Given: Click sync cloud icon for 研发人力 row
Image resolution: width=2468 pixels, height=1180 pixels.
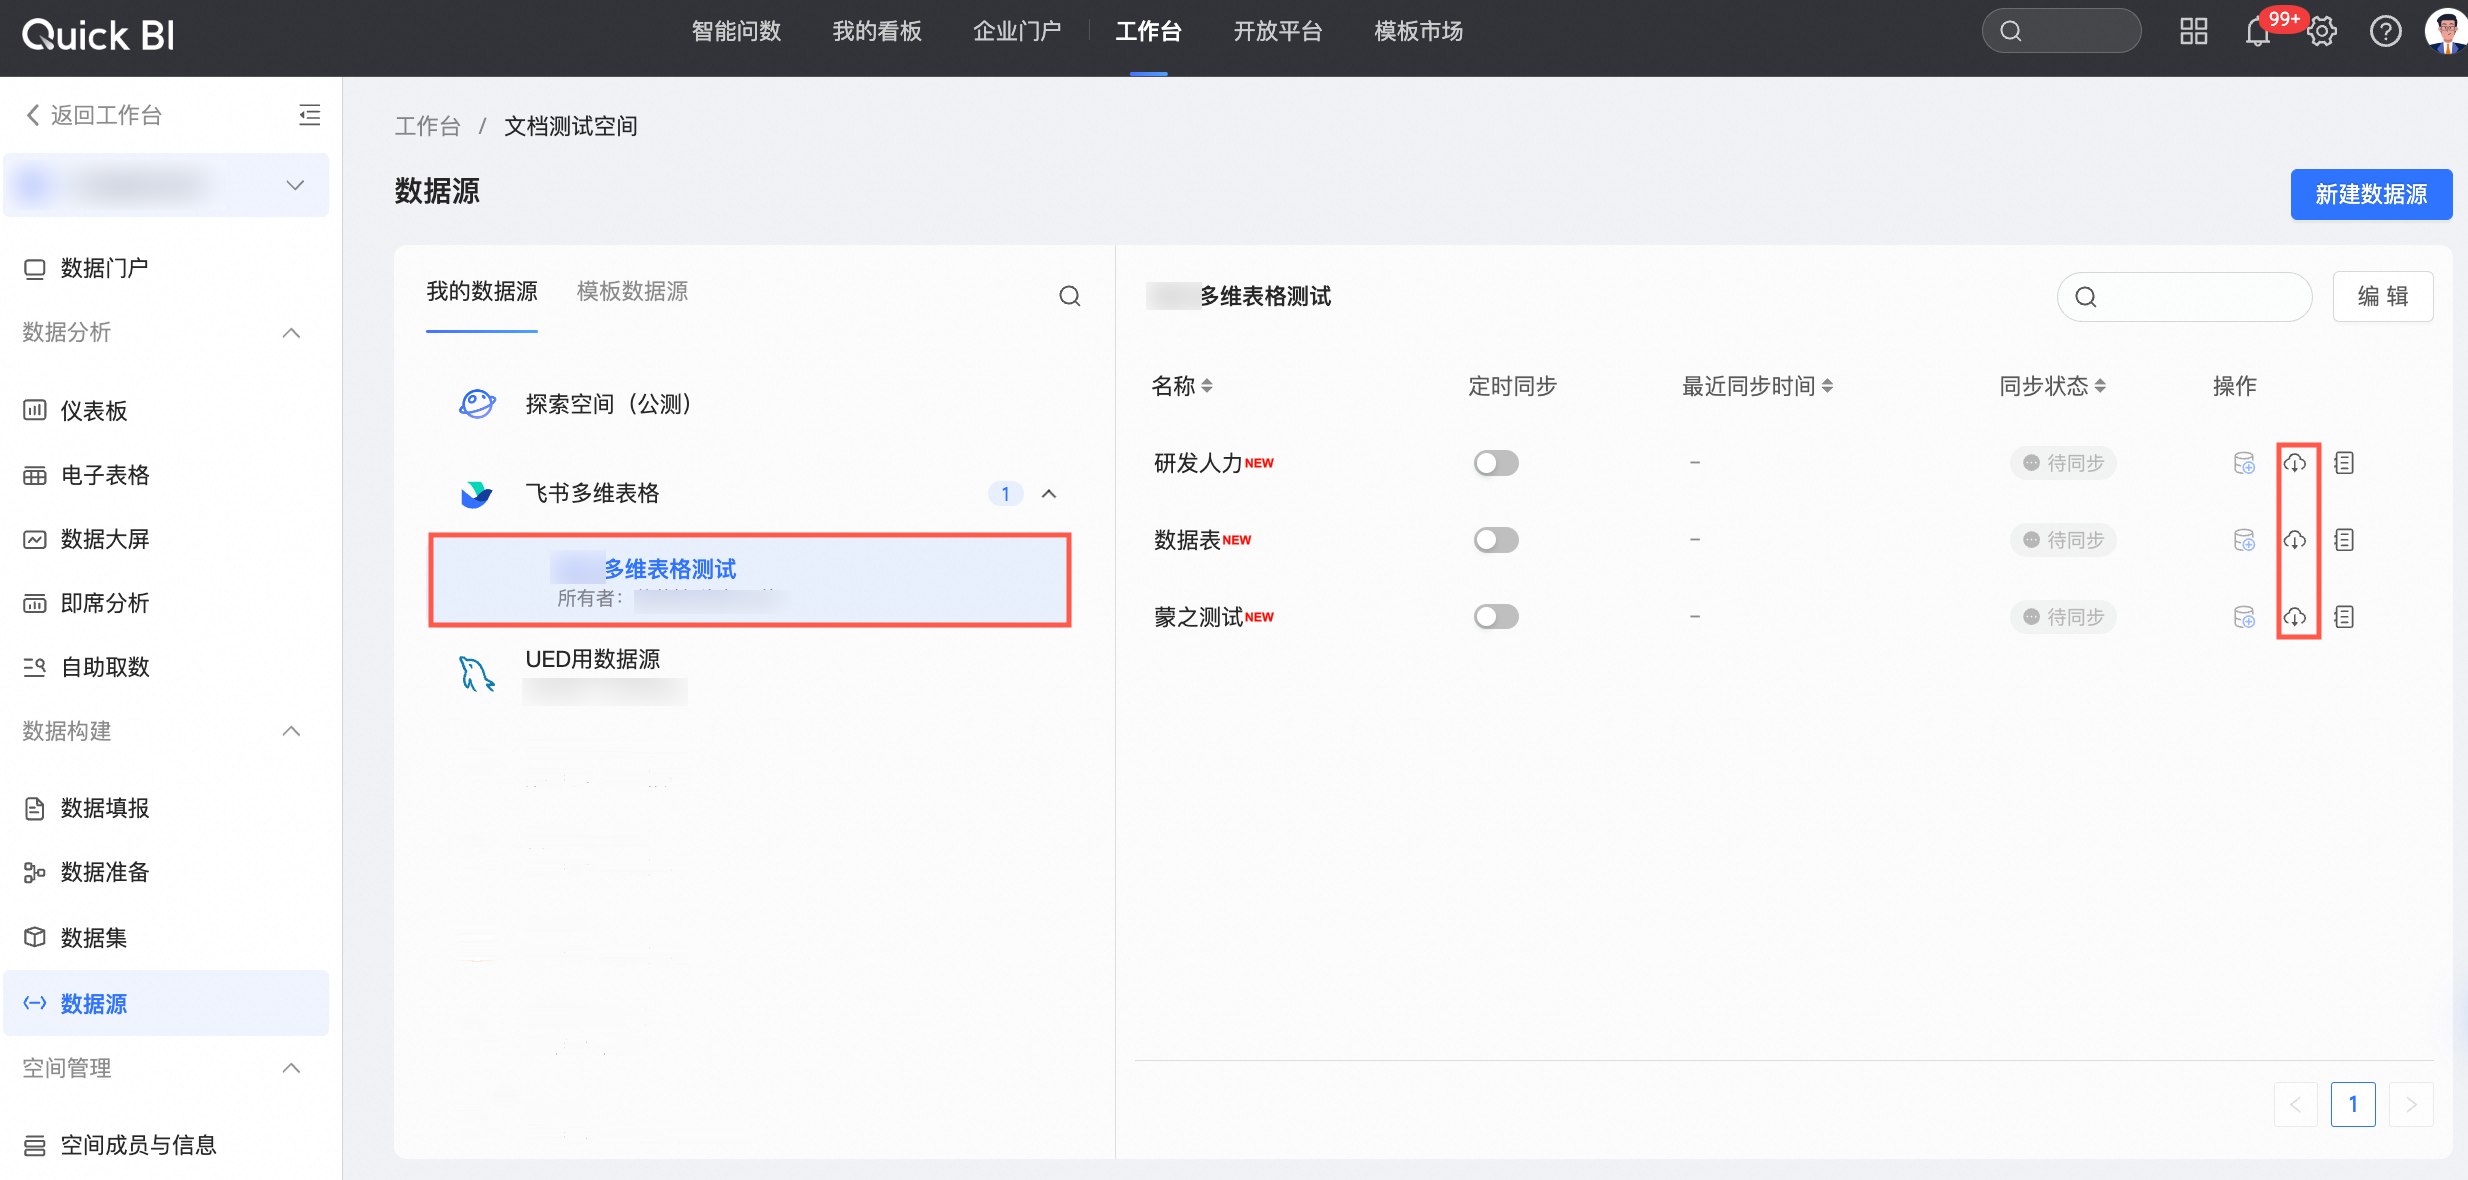Looking at the screenshot, I should (2295, 463).
